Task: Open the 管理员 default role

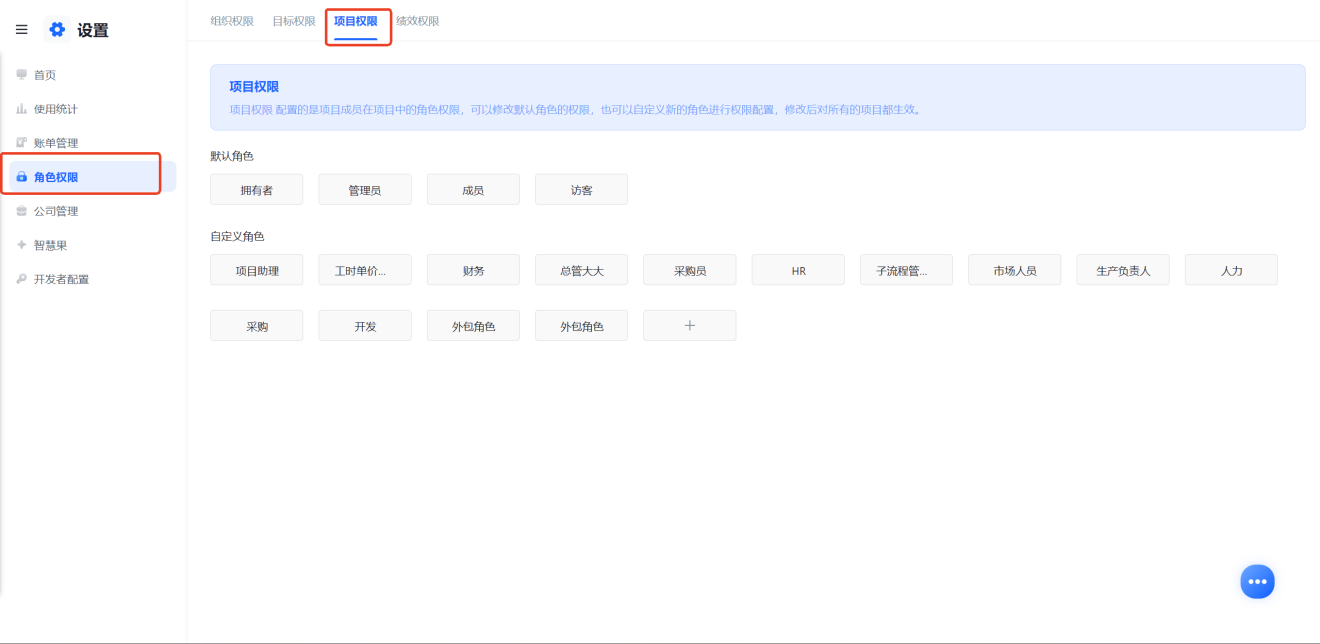Action: point(365,190)
